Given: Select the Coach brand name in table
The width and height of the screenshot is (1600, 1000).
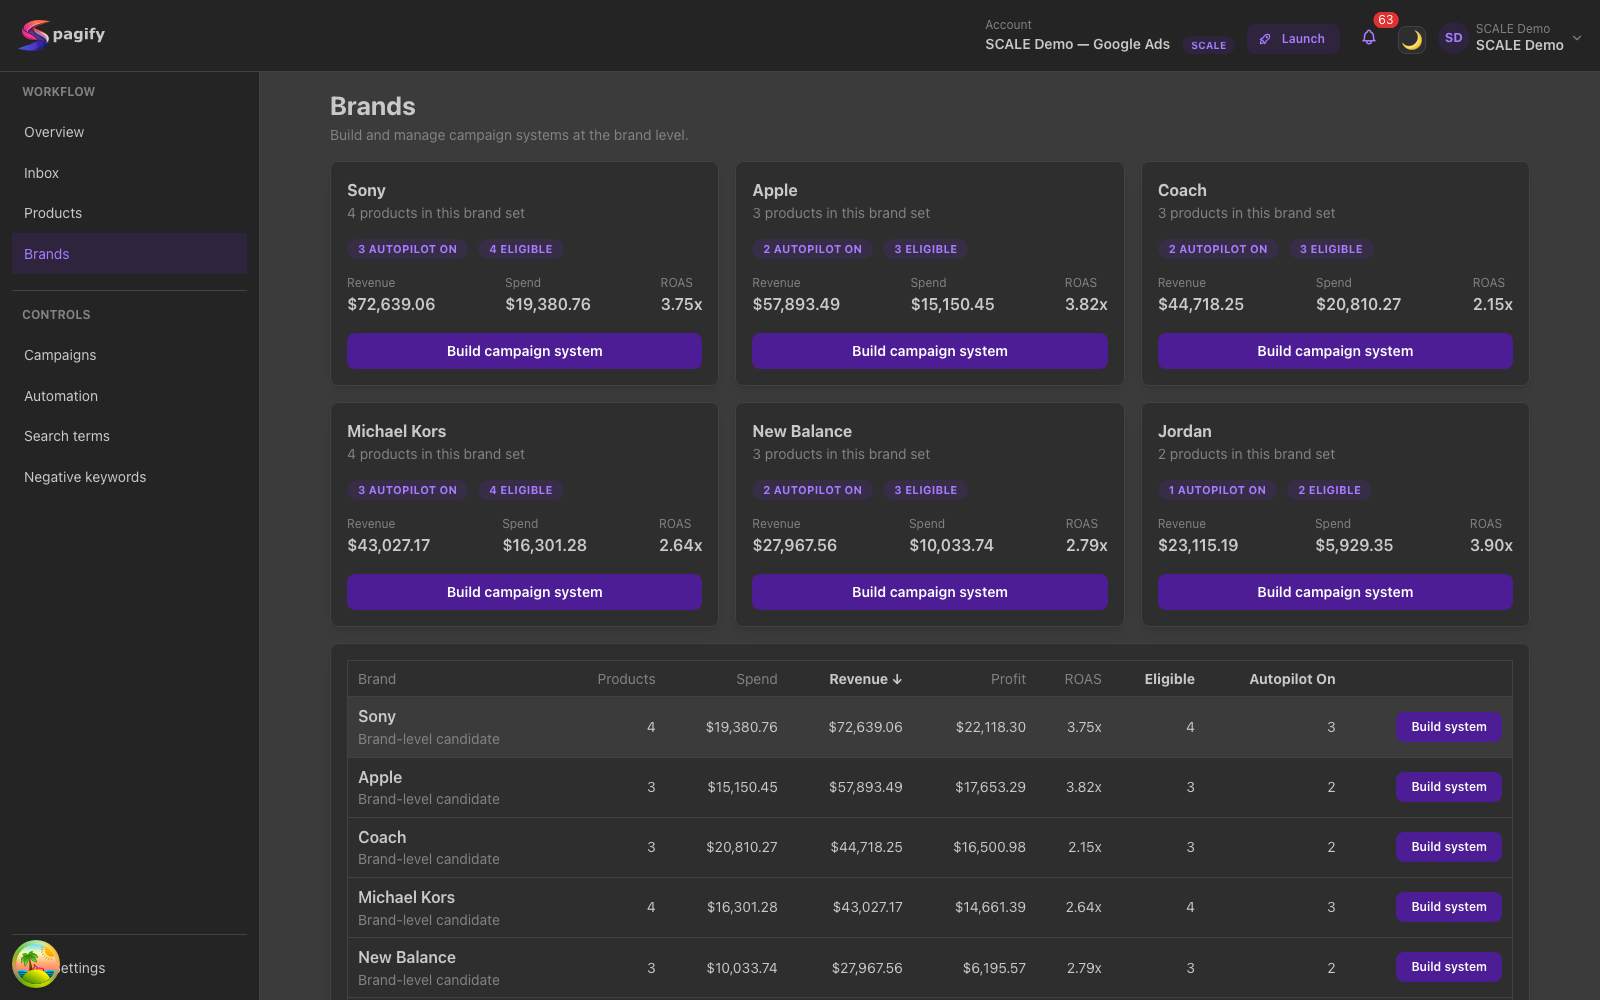Looking at the screenshot, I should [382, 837].
